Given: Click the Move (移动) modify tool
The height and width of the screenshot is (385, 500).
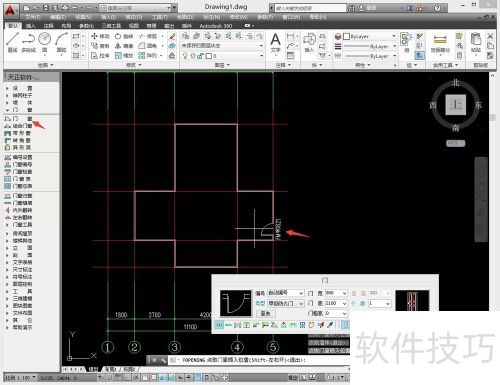Looking at the screenshot, I should [100, 36].
